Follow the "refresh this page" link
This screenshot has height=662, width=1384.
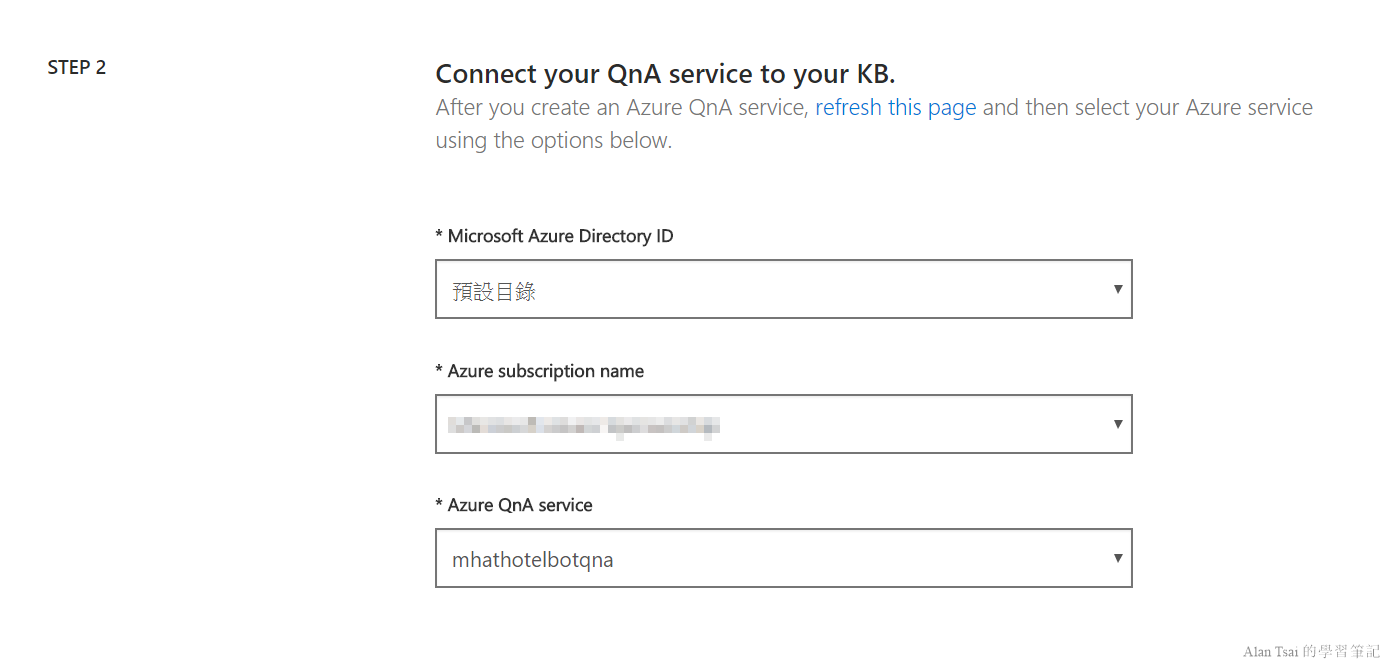tap(895, 108)
